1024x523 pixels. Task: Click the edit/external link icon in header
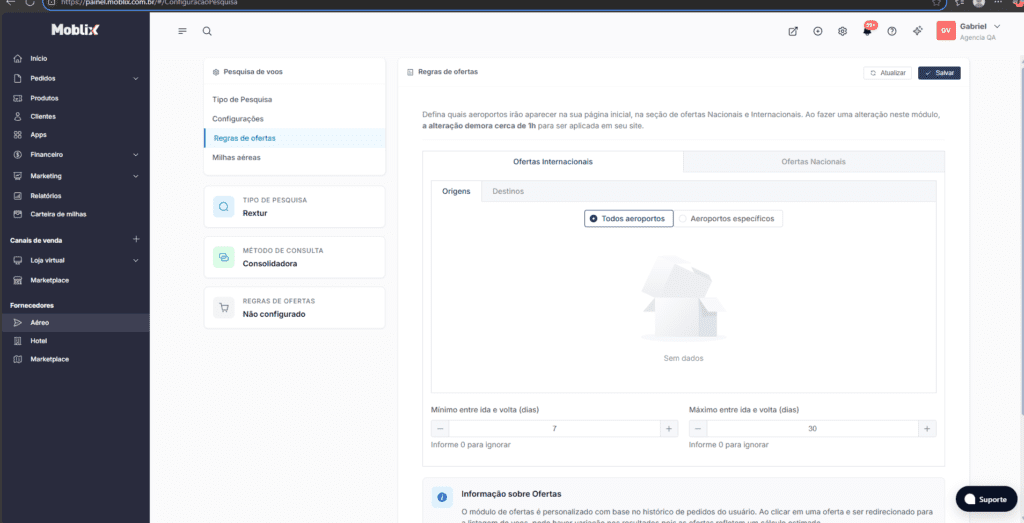click(793, 31)
